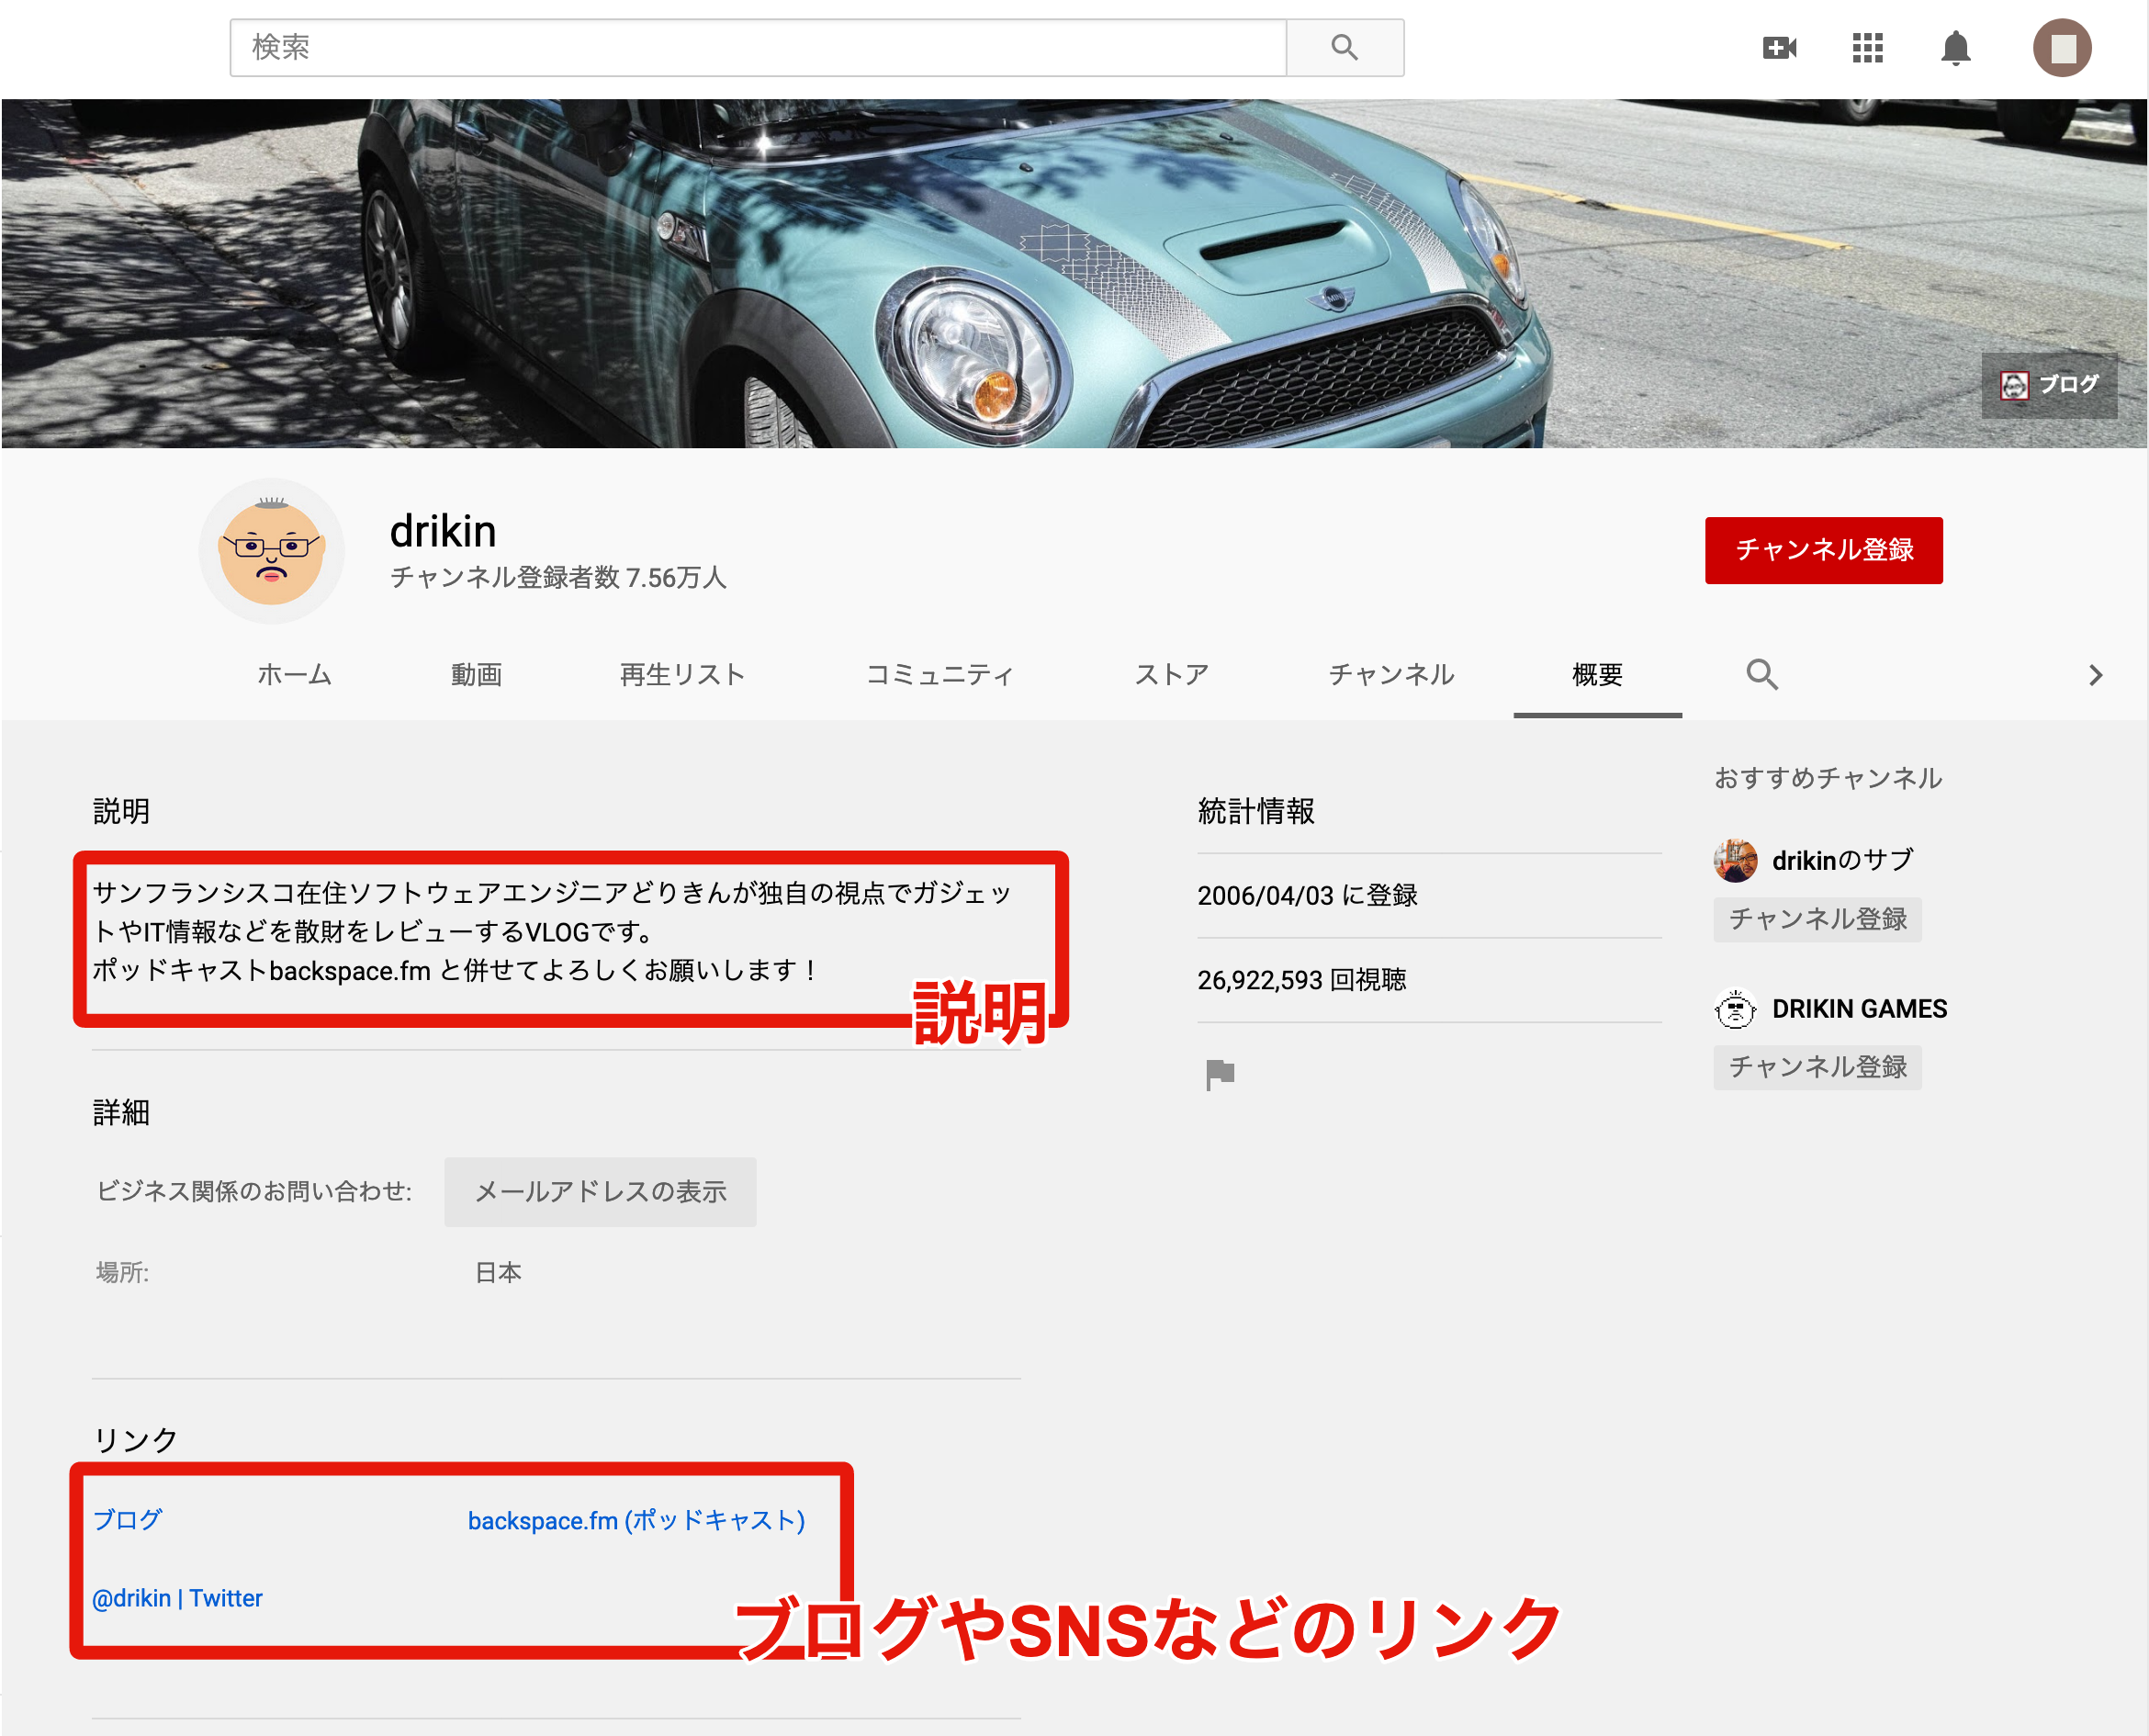Switch to the ストア tab
This screenshot has width=2149, height=1736.
coord(1171,675)
